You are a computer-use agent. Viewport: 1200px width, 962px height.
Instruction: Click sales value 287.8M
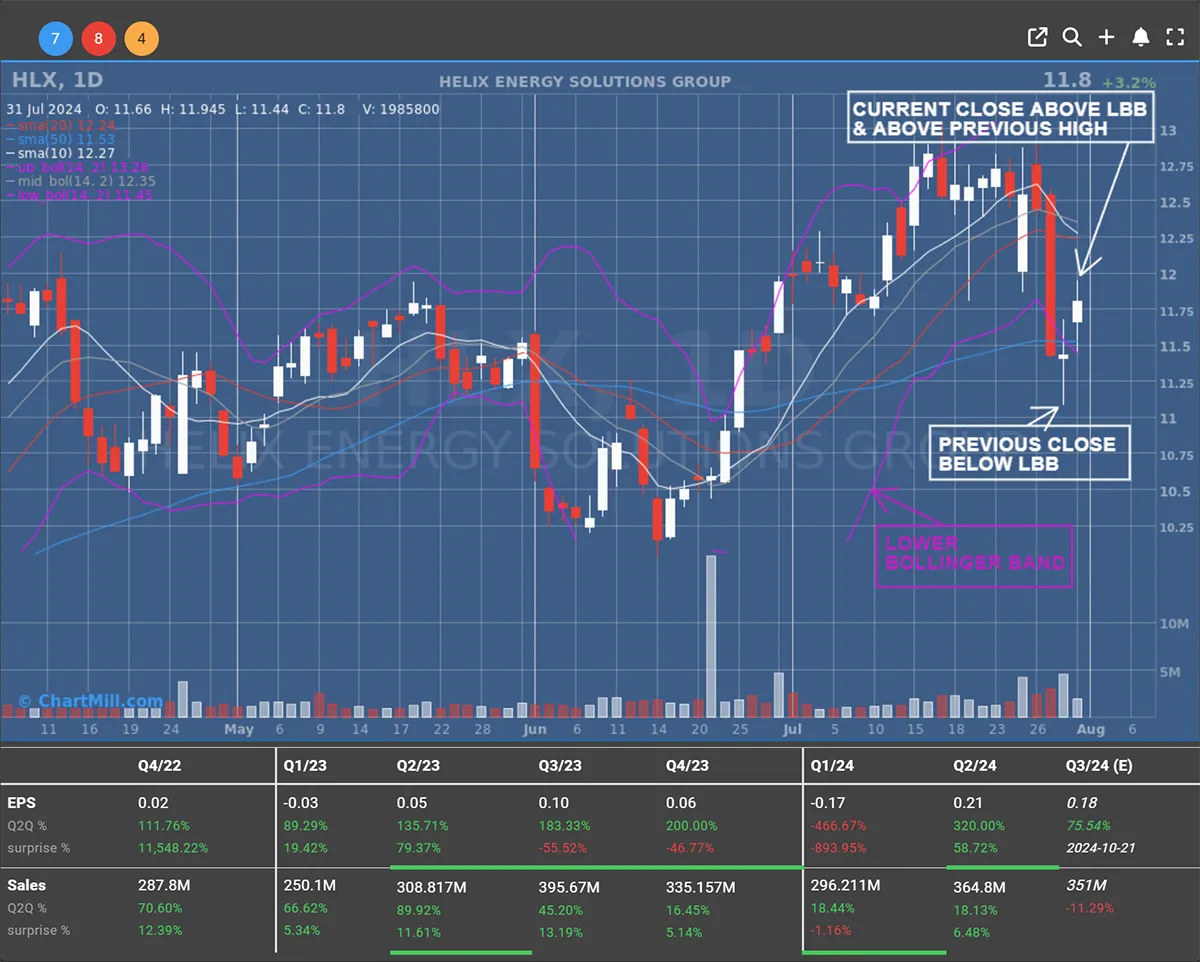tap(166, 885)
